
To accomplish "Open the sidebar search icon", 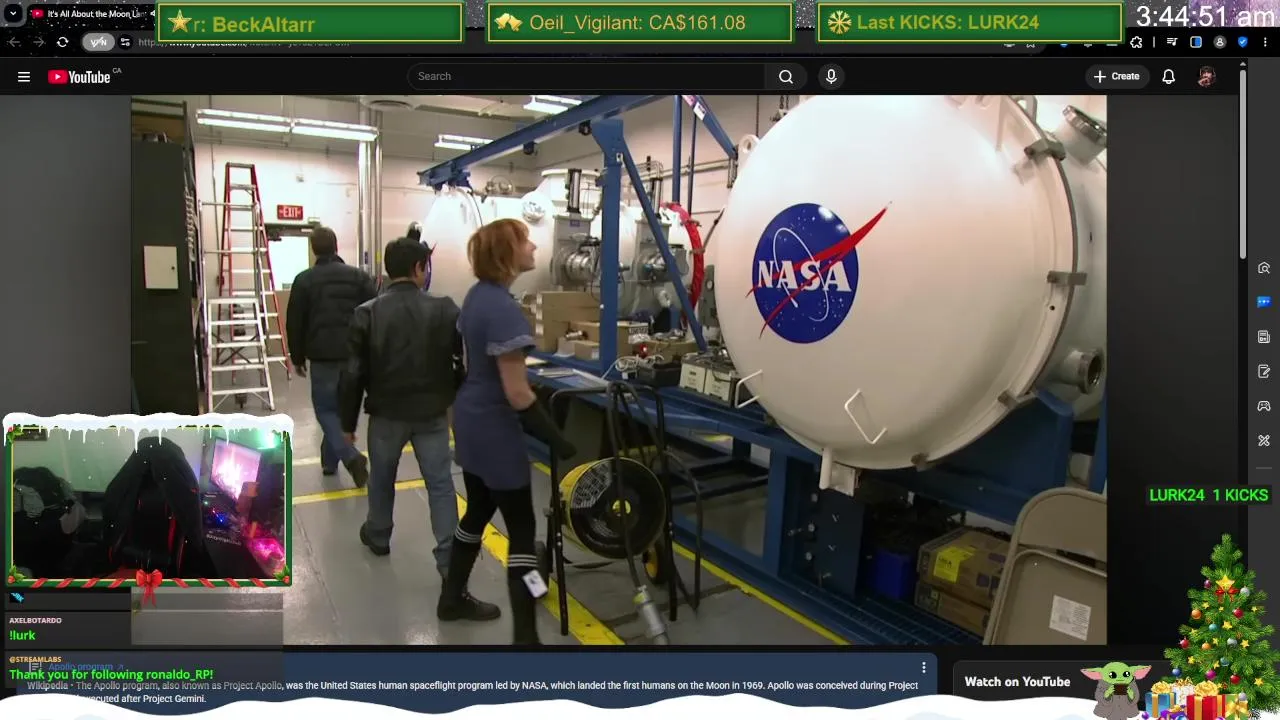I will (1264, 268).
